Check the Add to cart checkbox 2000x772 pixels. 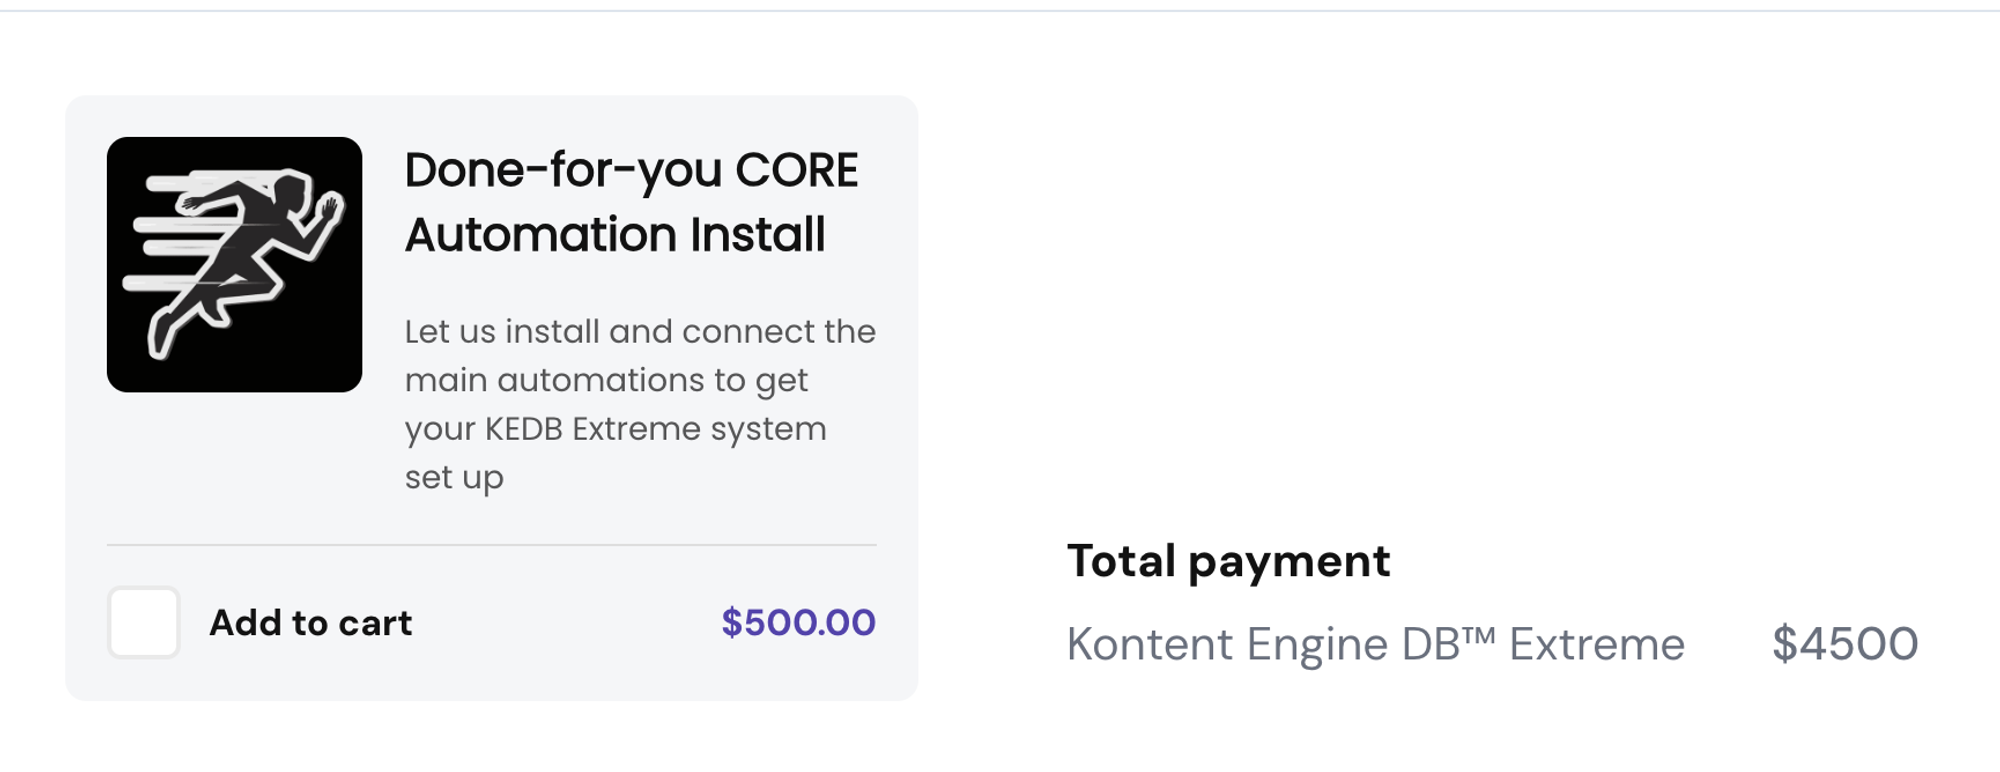(143, 622)
